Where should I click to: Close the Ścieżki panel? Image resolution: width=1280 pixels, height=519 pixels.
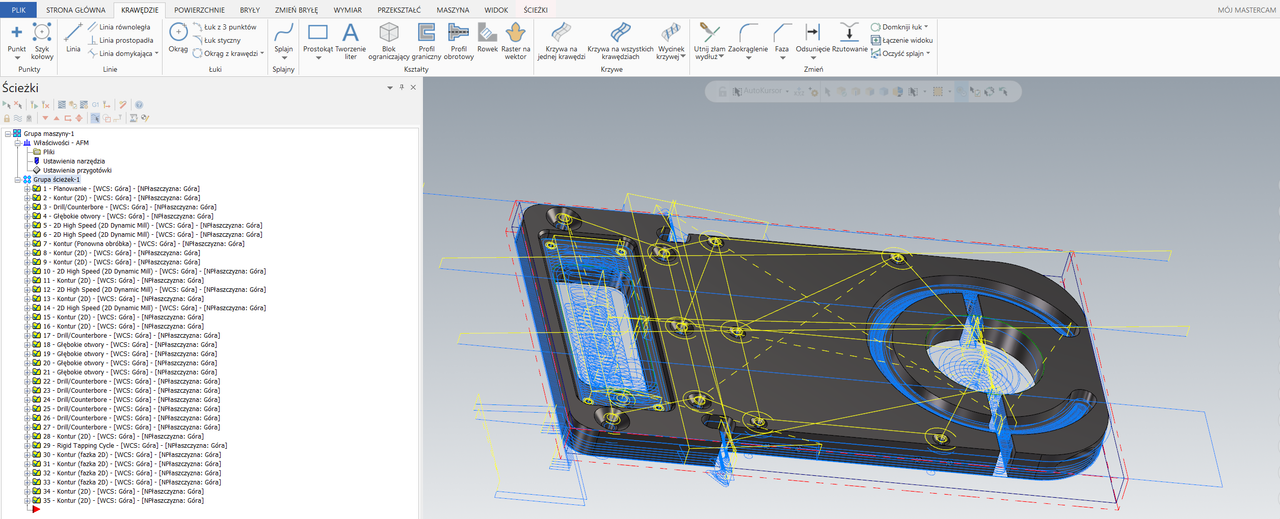point(412,88)
